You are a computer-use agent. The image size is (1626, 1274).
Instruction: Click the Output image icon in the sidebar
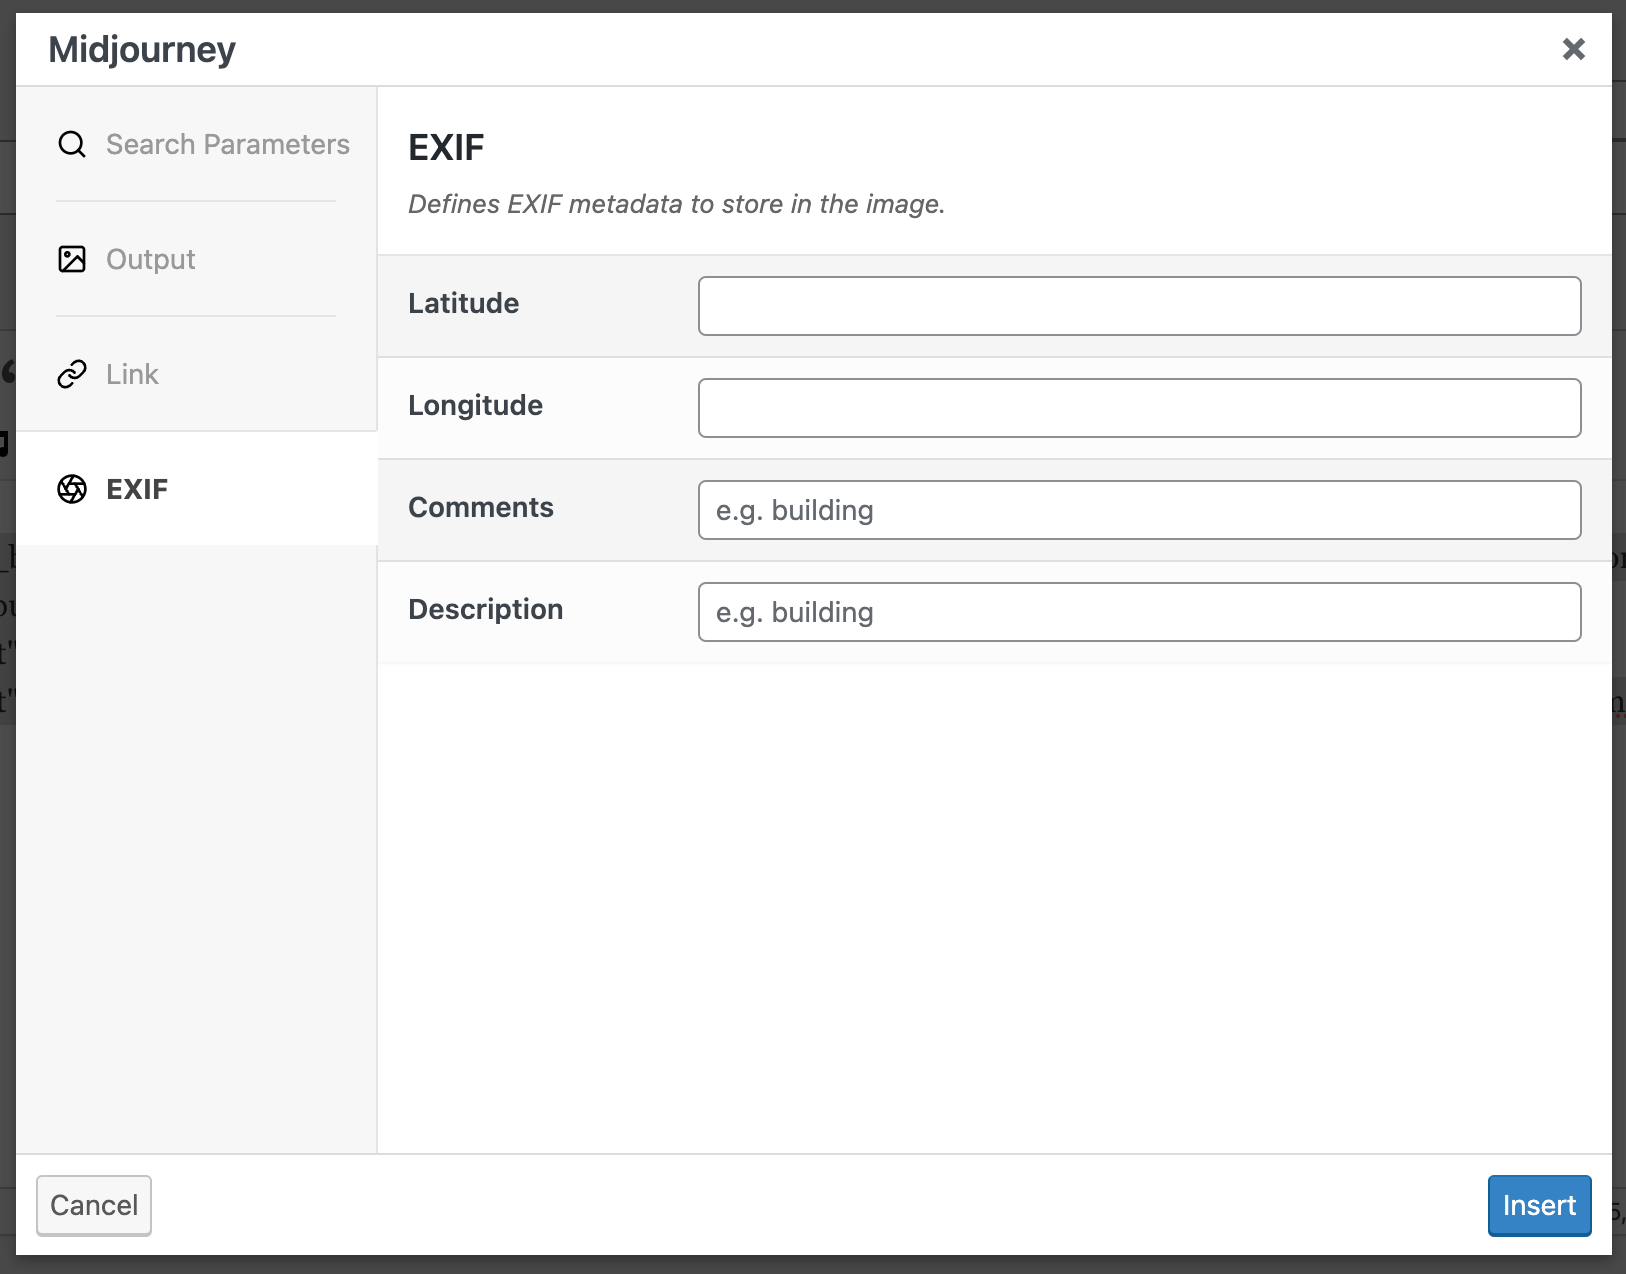click(x=72, y=259)
